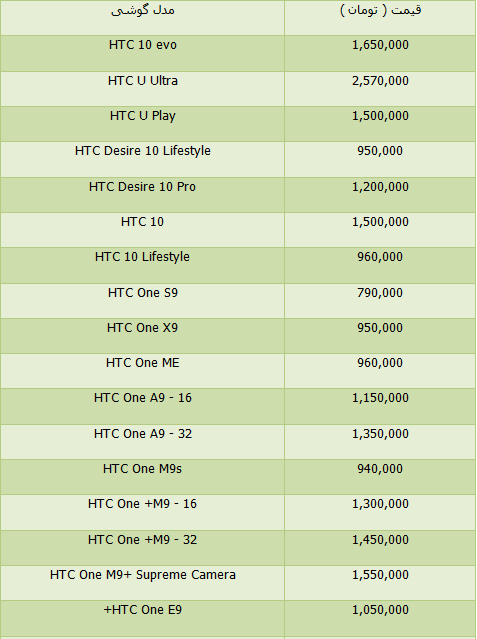Select the HTC U Play row label

click(x=143, y=116)
